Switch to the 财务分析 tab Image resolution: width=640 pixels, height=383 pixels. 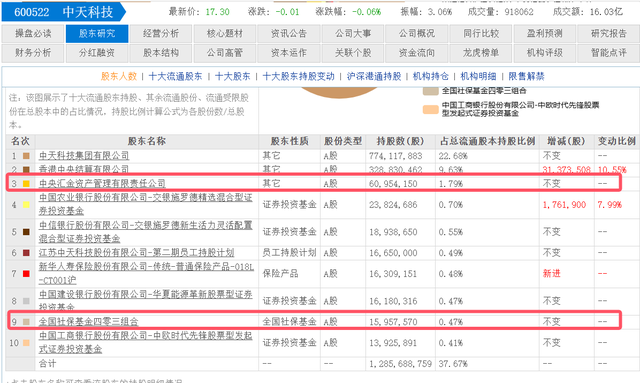click(x=33, y=53)
